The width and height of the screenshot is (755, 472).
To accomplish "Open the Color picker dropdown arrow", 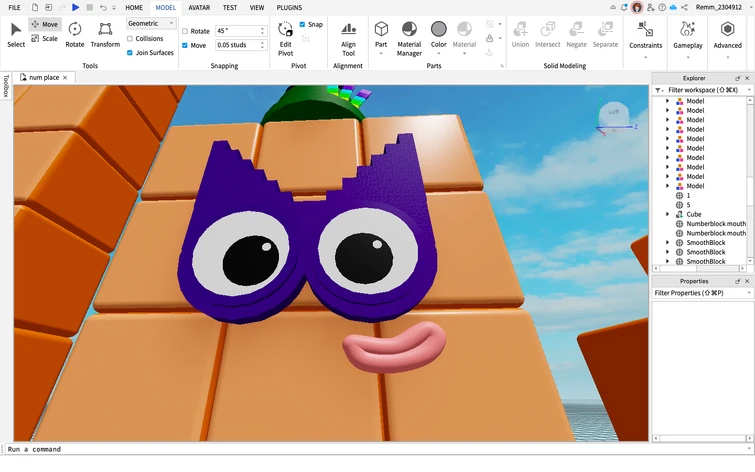I will click(438, 53).
